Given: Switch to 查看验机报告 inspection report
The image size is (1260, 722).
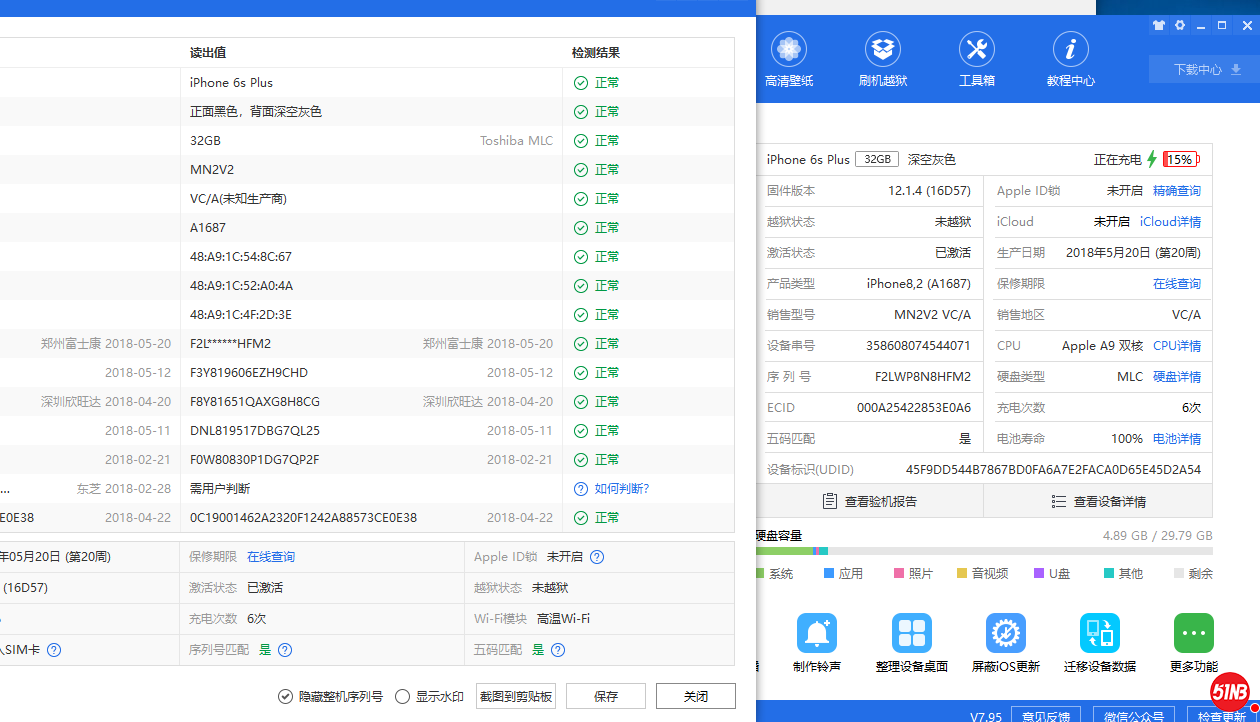Looking at the screenshot, I should point(869,501).
